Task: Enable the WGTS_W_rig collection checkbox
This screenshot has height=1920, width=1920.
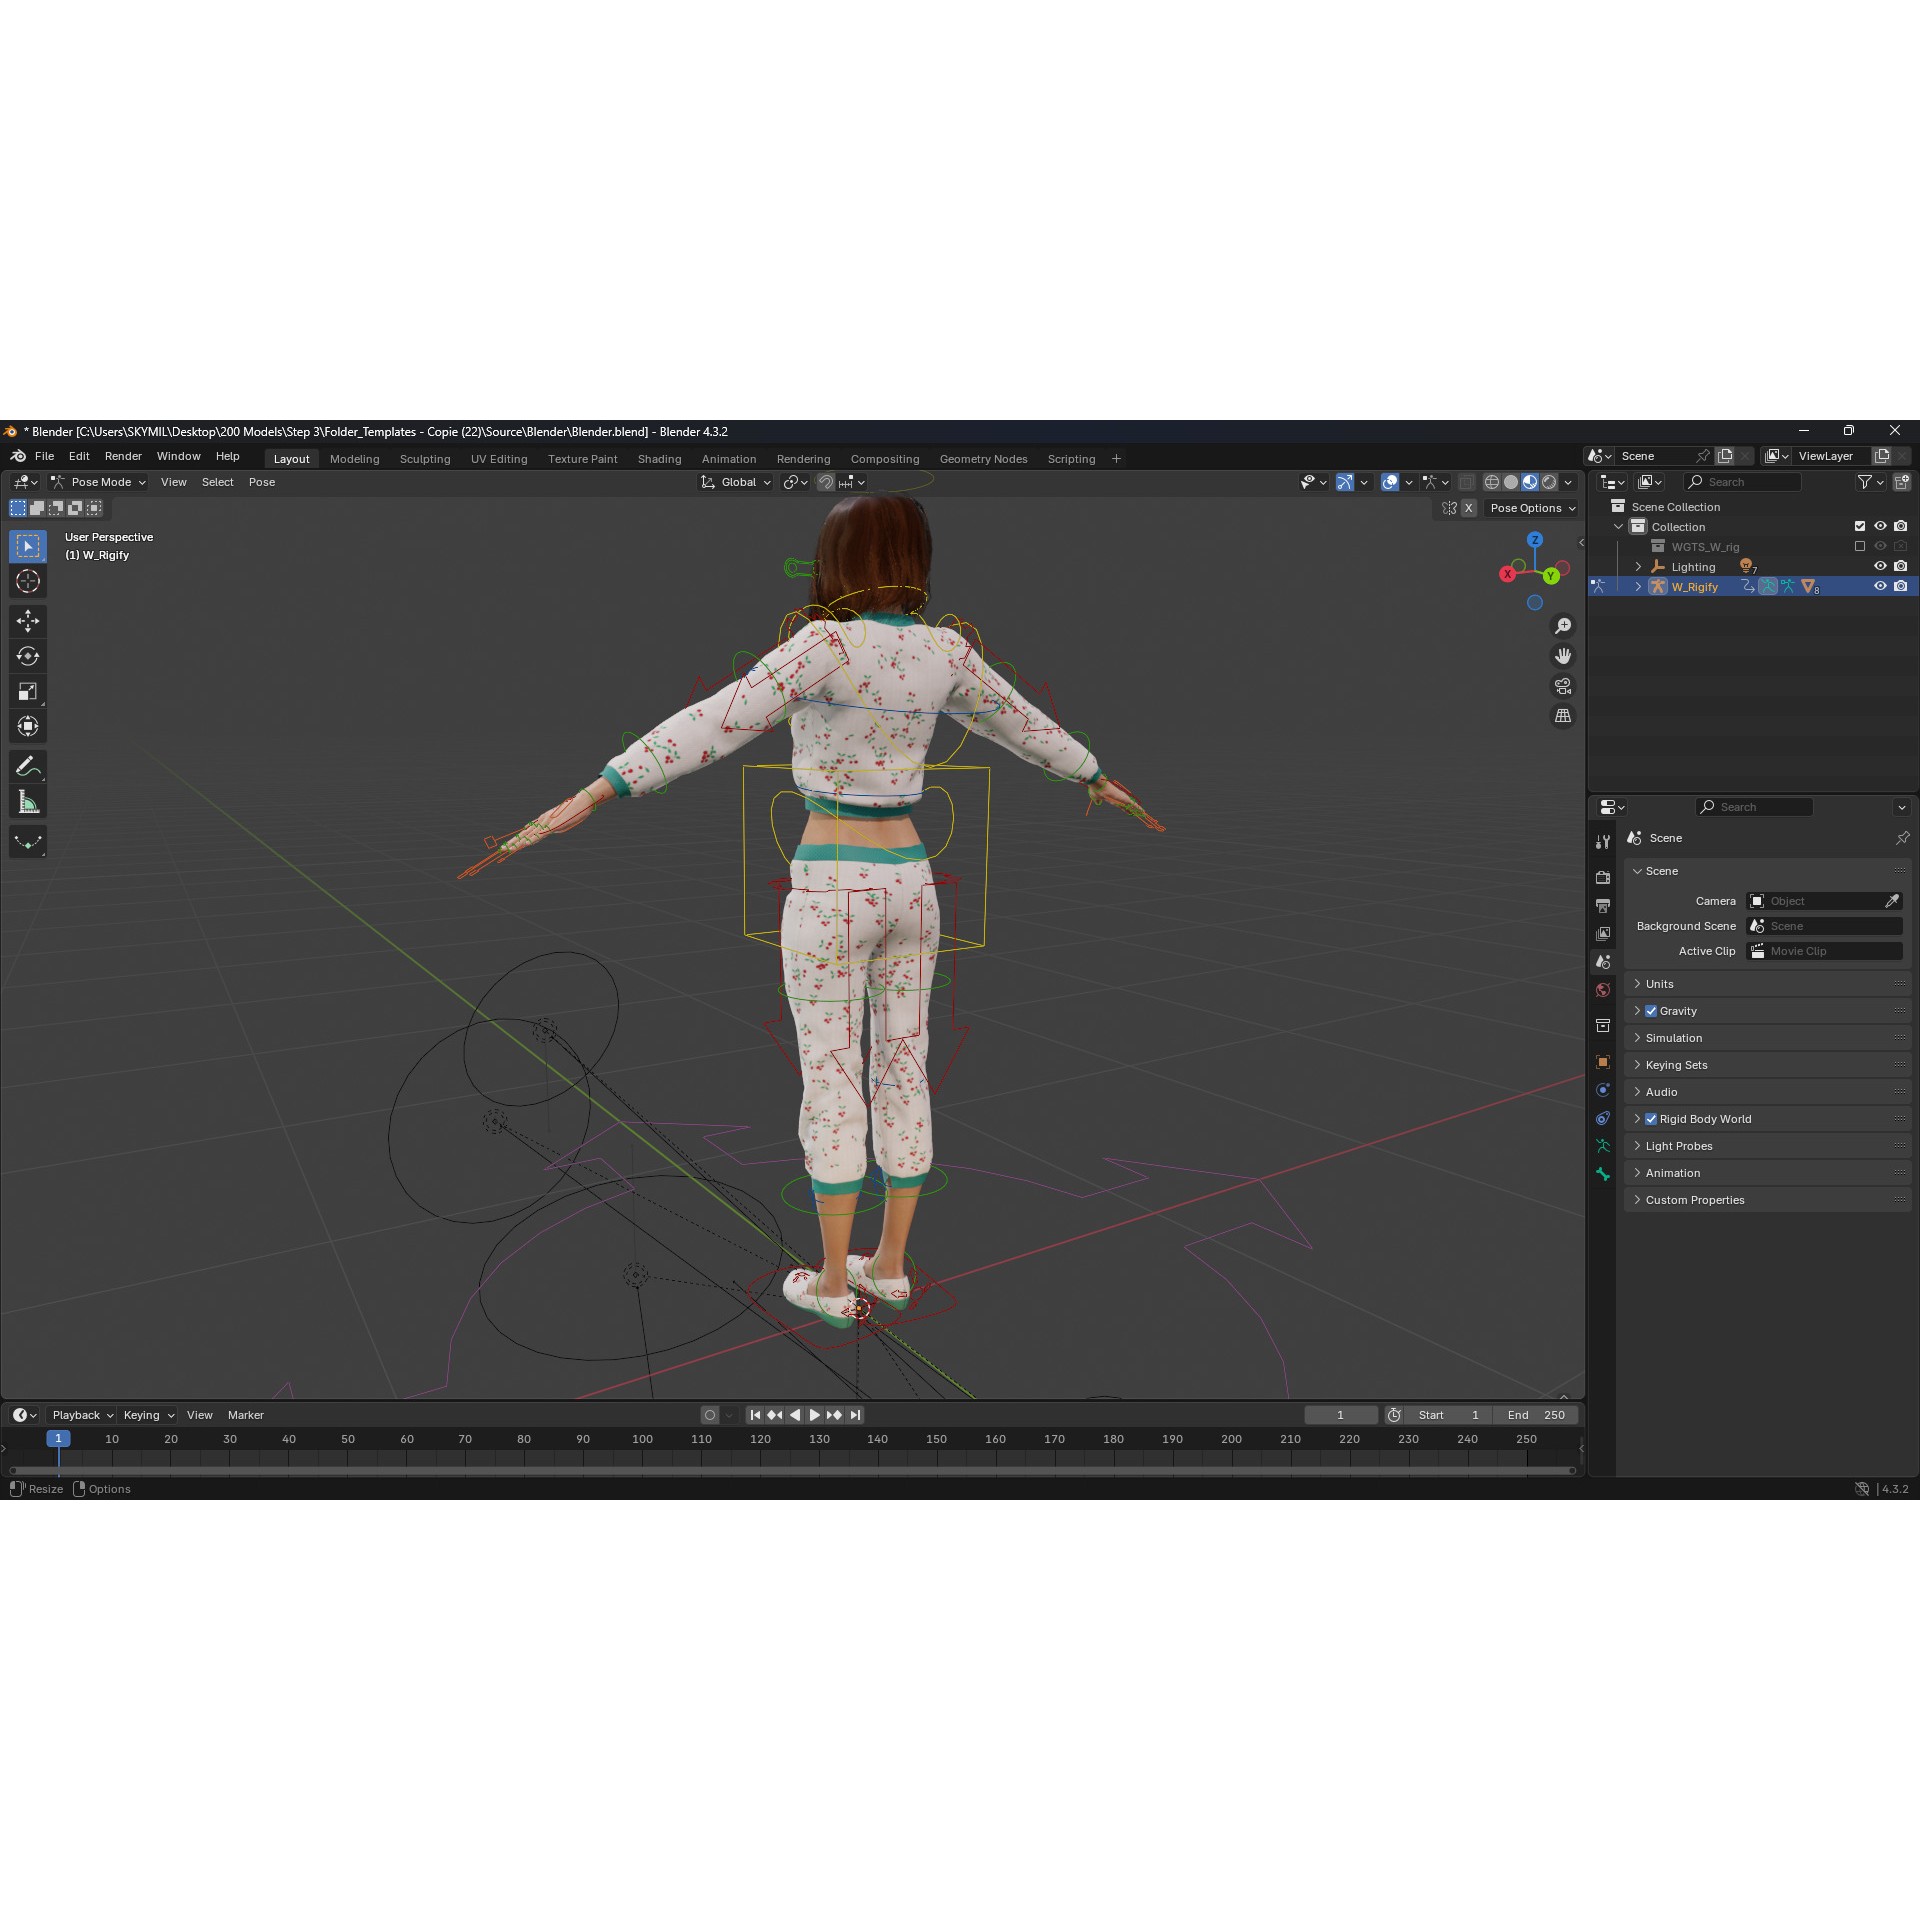Action: pyautogui.click(x=1860, y=546)
